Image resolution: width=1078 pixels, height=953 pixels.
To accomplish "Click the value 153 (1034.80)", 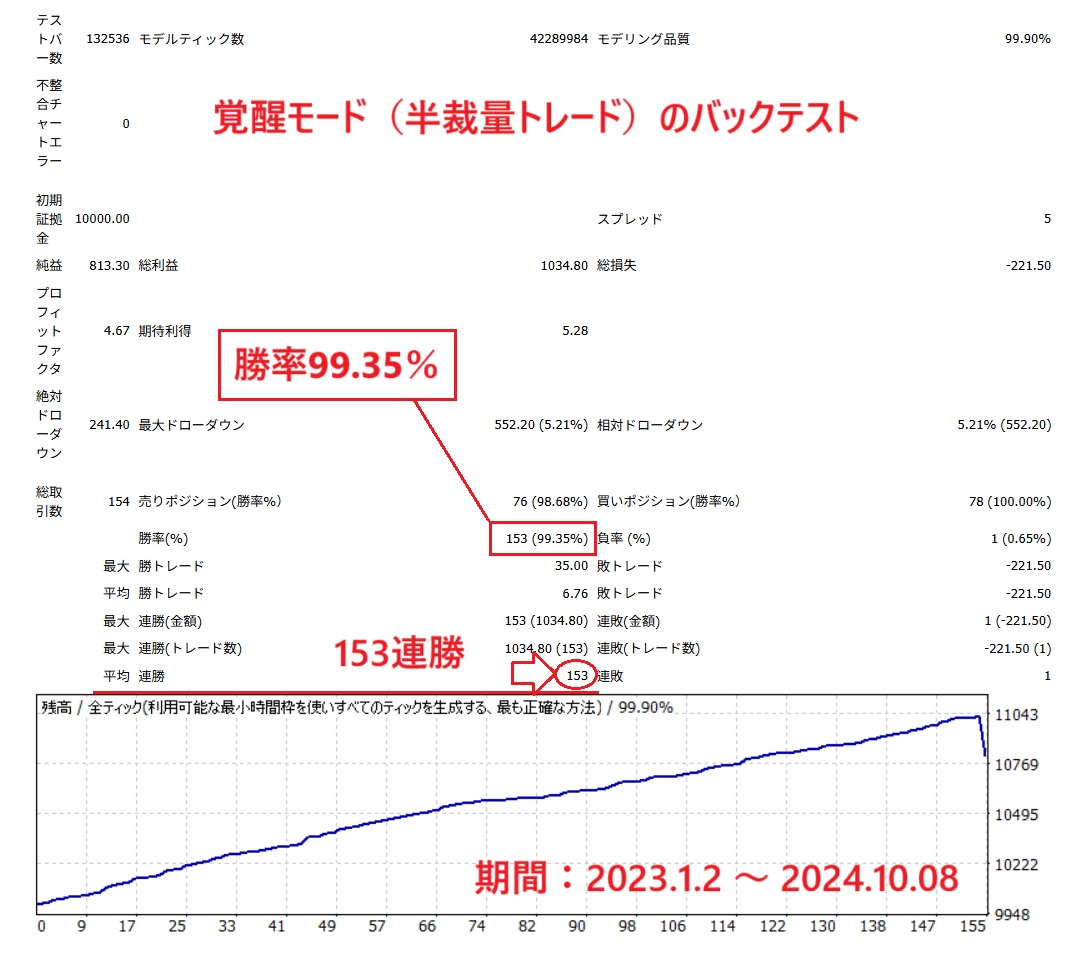I will coord(546,621).
